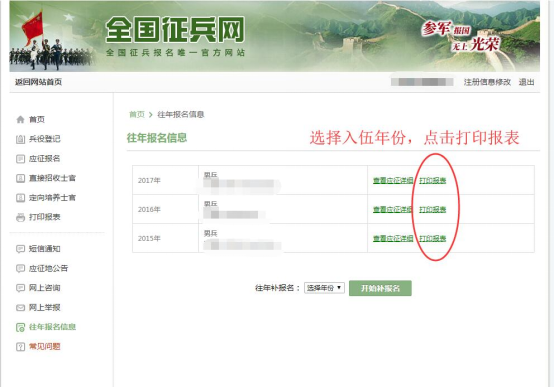The height and width of the screenshot is (388, 554).
Task: Open the 选择年份 year dropdown
Action: tap(324, 288)
